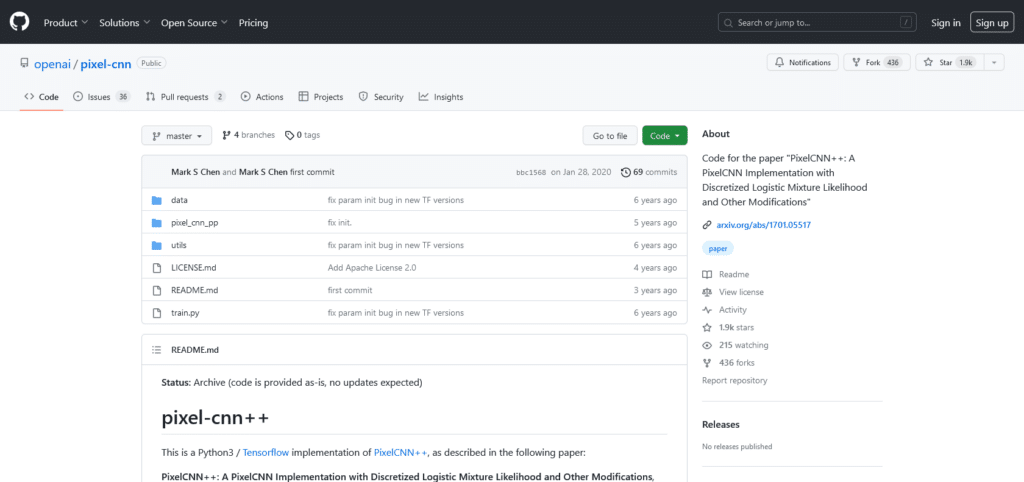Open the green Code dropdown
The height and width of the screenshot is (482, 1024).
664,136
